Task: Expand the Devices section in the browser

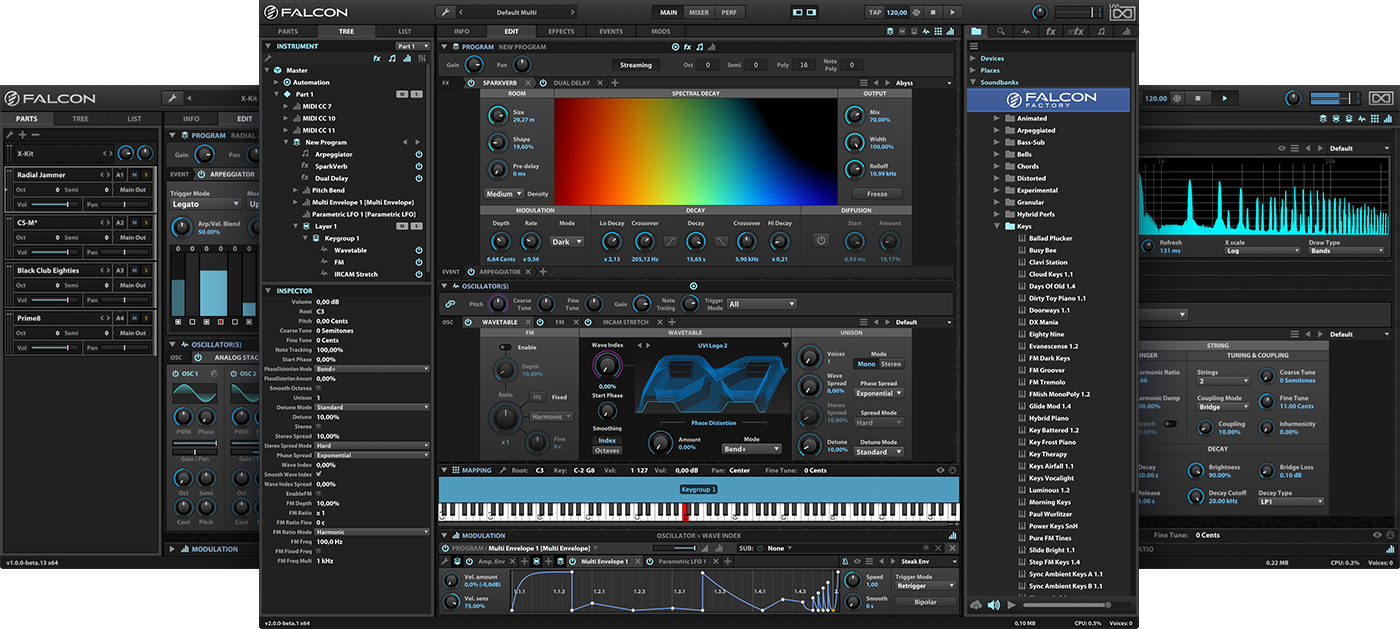Action: point(972,58)
